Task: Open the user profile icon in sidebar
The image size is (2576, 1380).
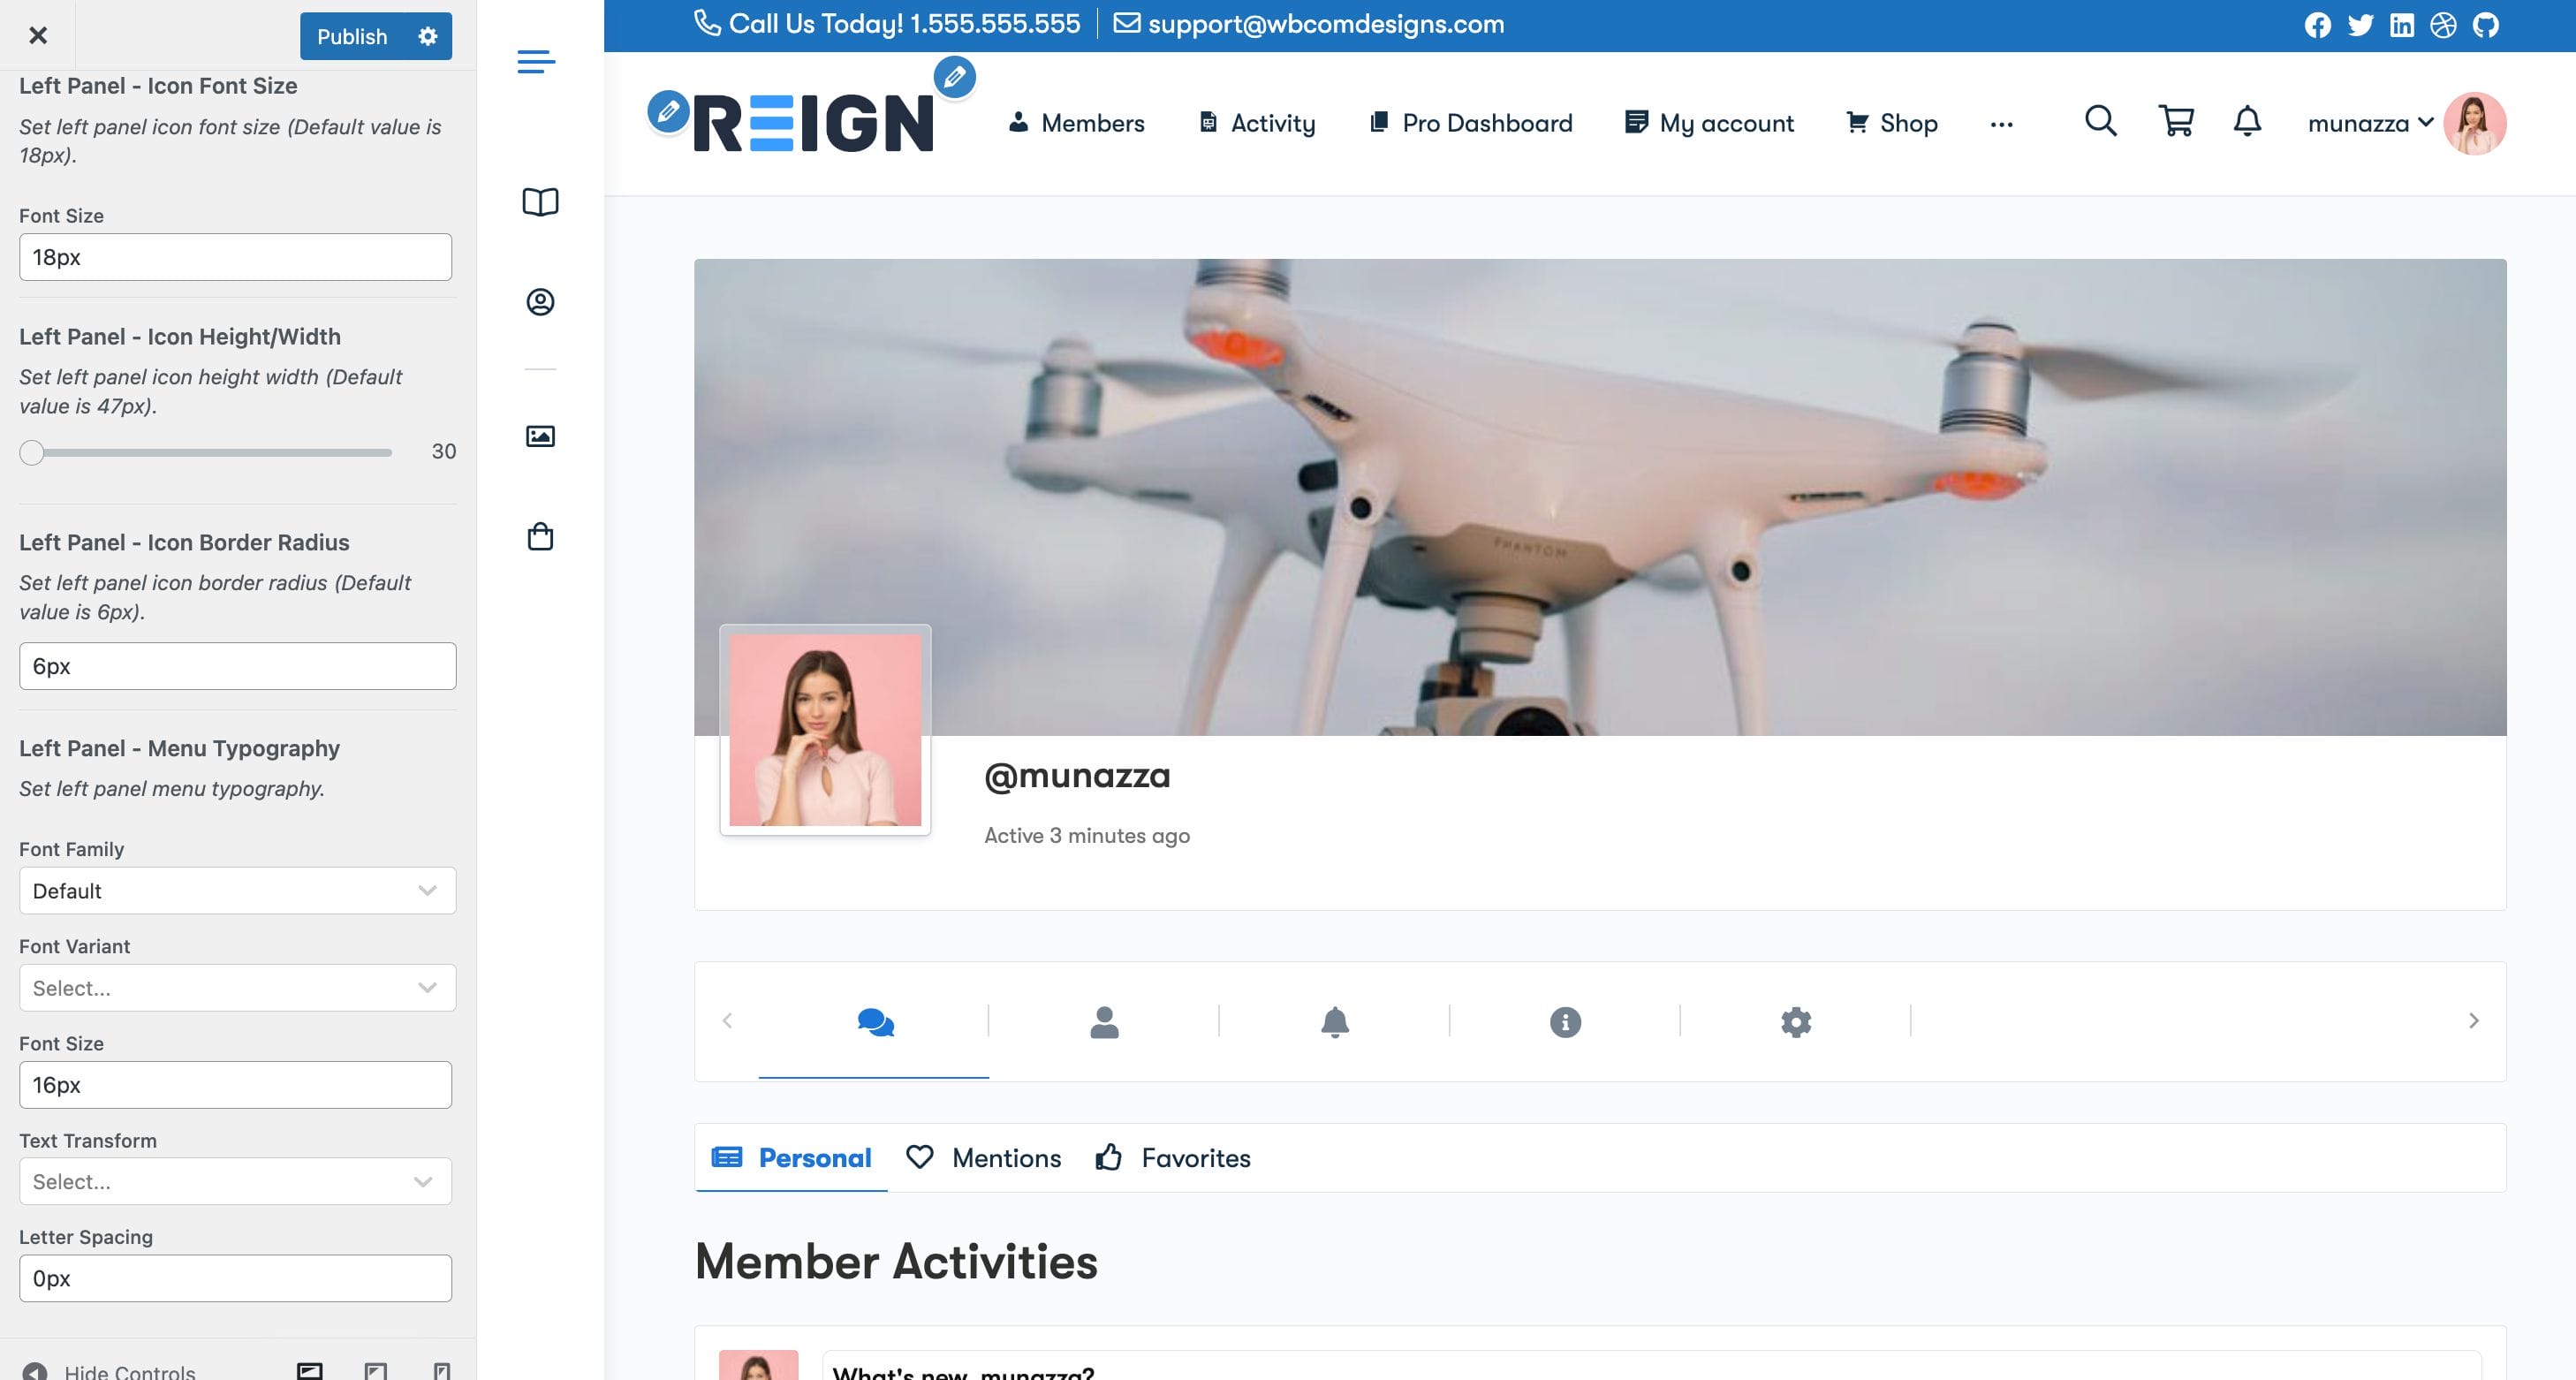Action: point(540,302)
